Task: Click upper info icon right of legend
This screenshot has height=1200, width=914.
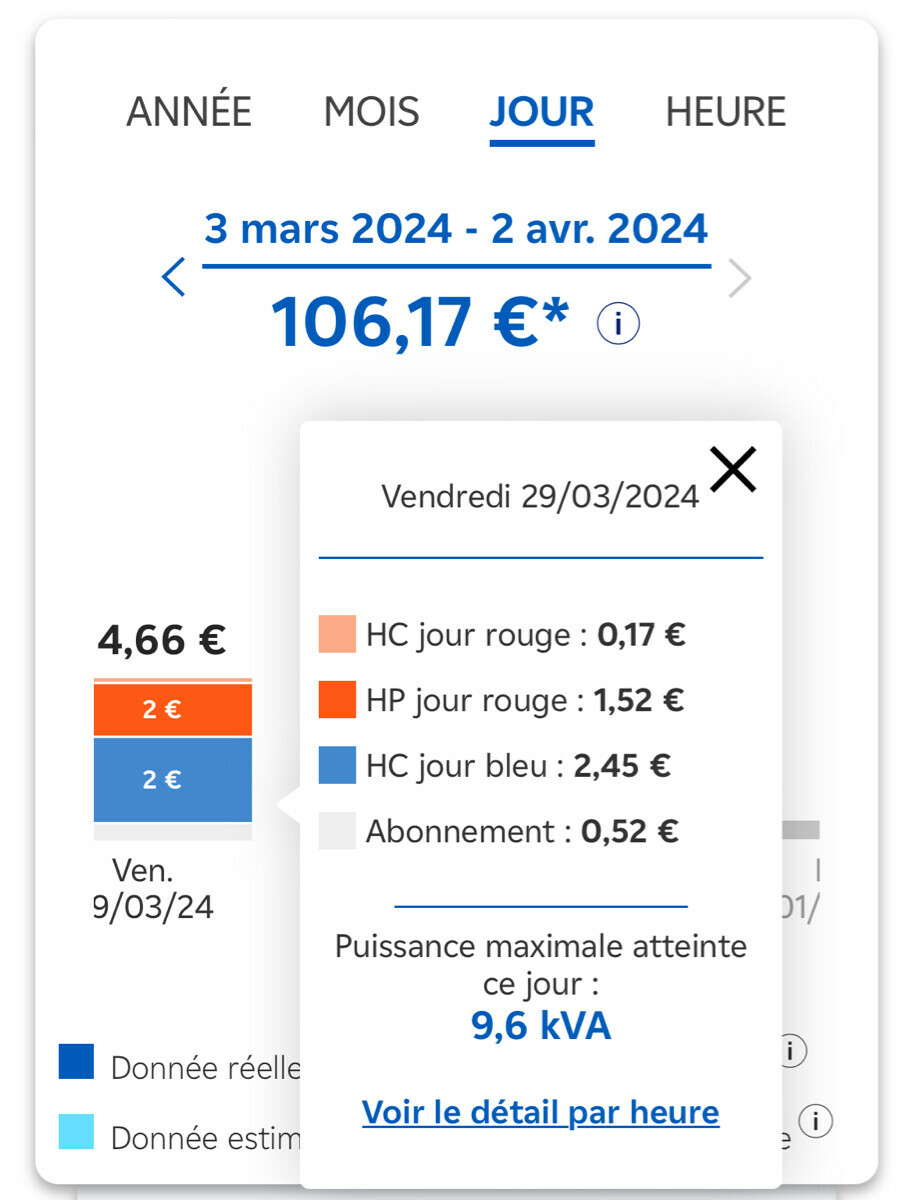Action: point(791,1051)
